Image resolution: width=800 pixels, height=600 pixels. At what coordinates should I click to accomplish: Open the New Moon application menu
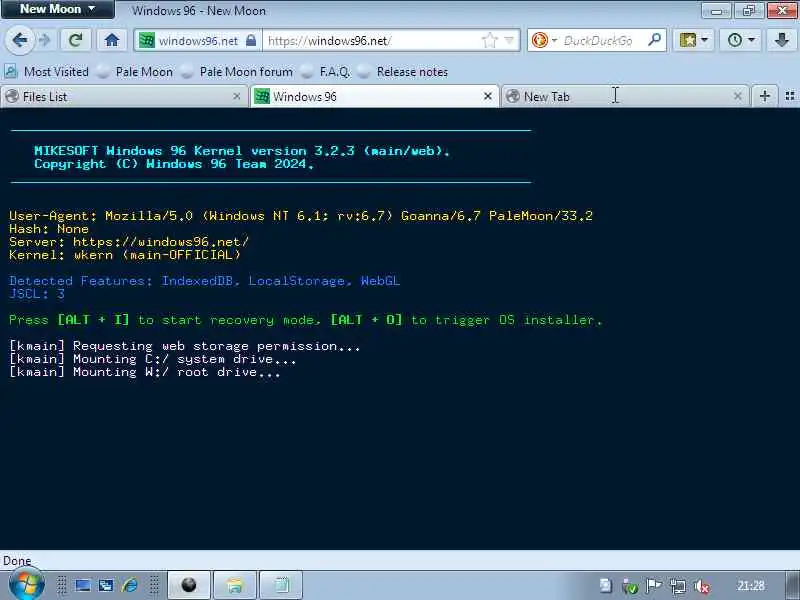click(x=57, y=9)
